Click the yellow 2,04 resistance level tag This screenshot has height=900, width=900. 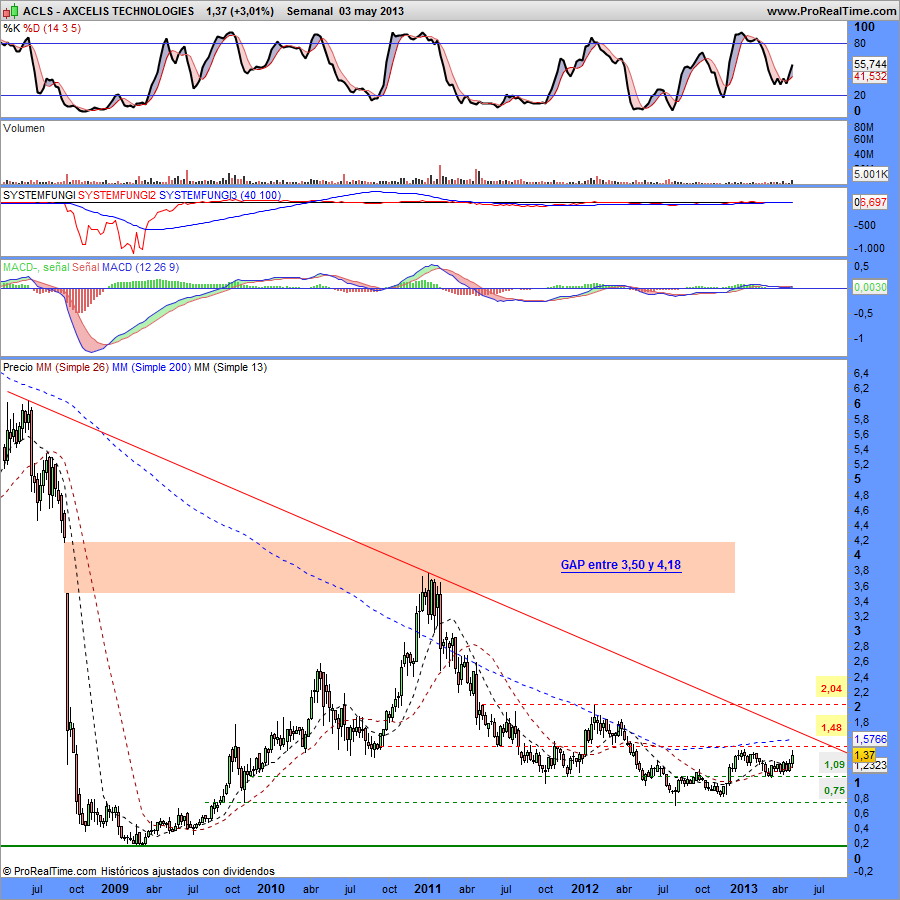tap(832, 688)
